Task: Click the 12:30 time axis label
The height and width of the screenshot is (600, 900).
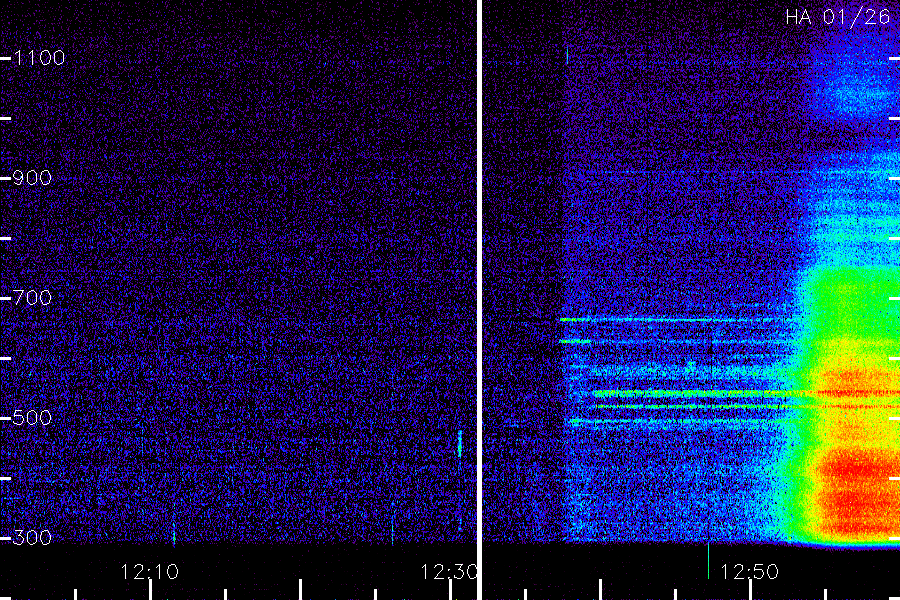Action: click(x=449, y=572)
